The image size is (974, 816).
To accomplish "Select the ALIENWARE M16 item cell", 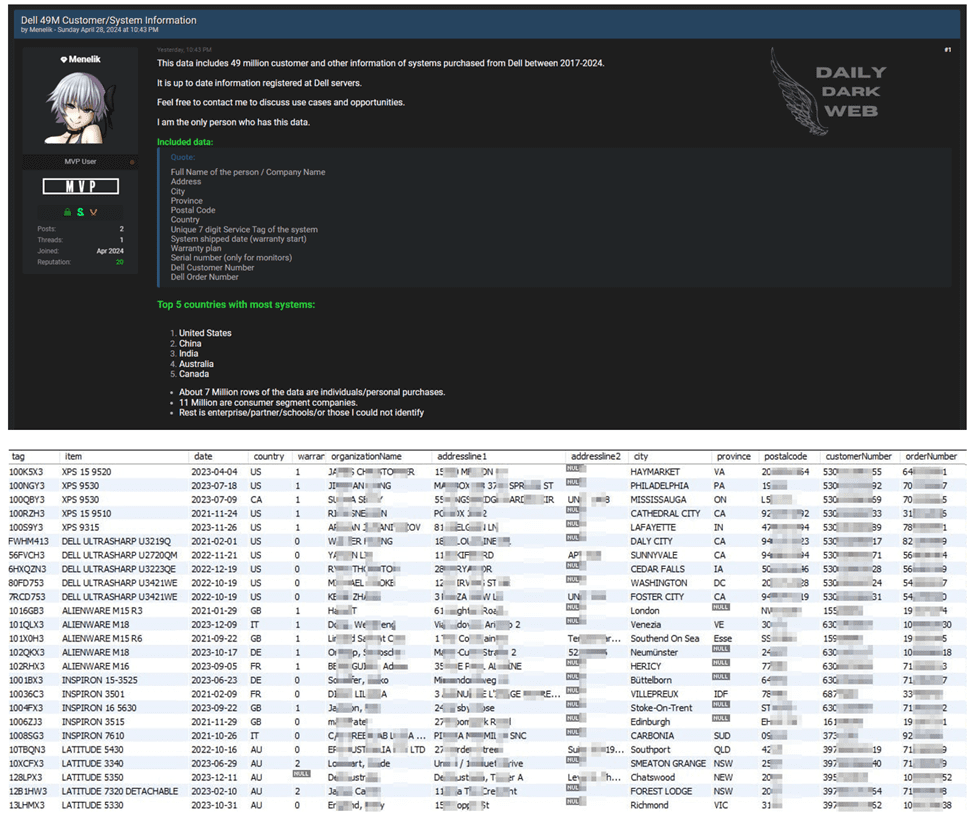I will [x=95, y=667].
